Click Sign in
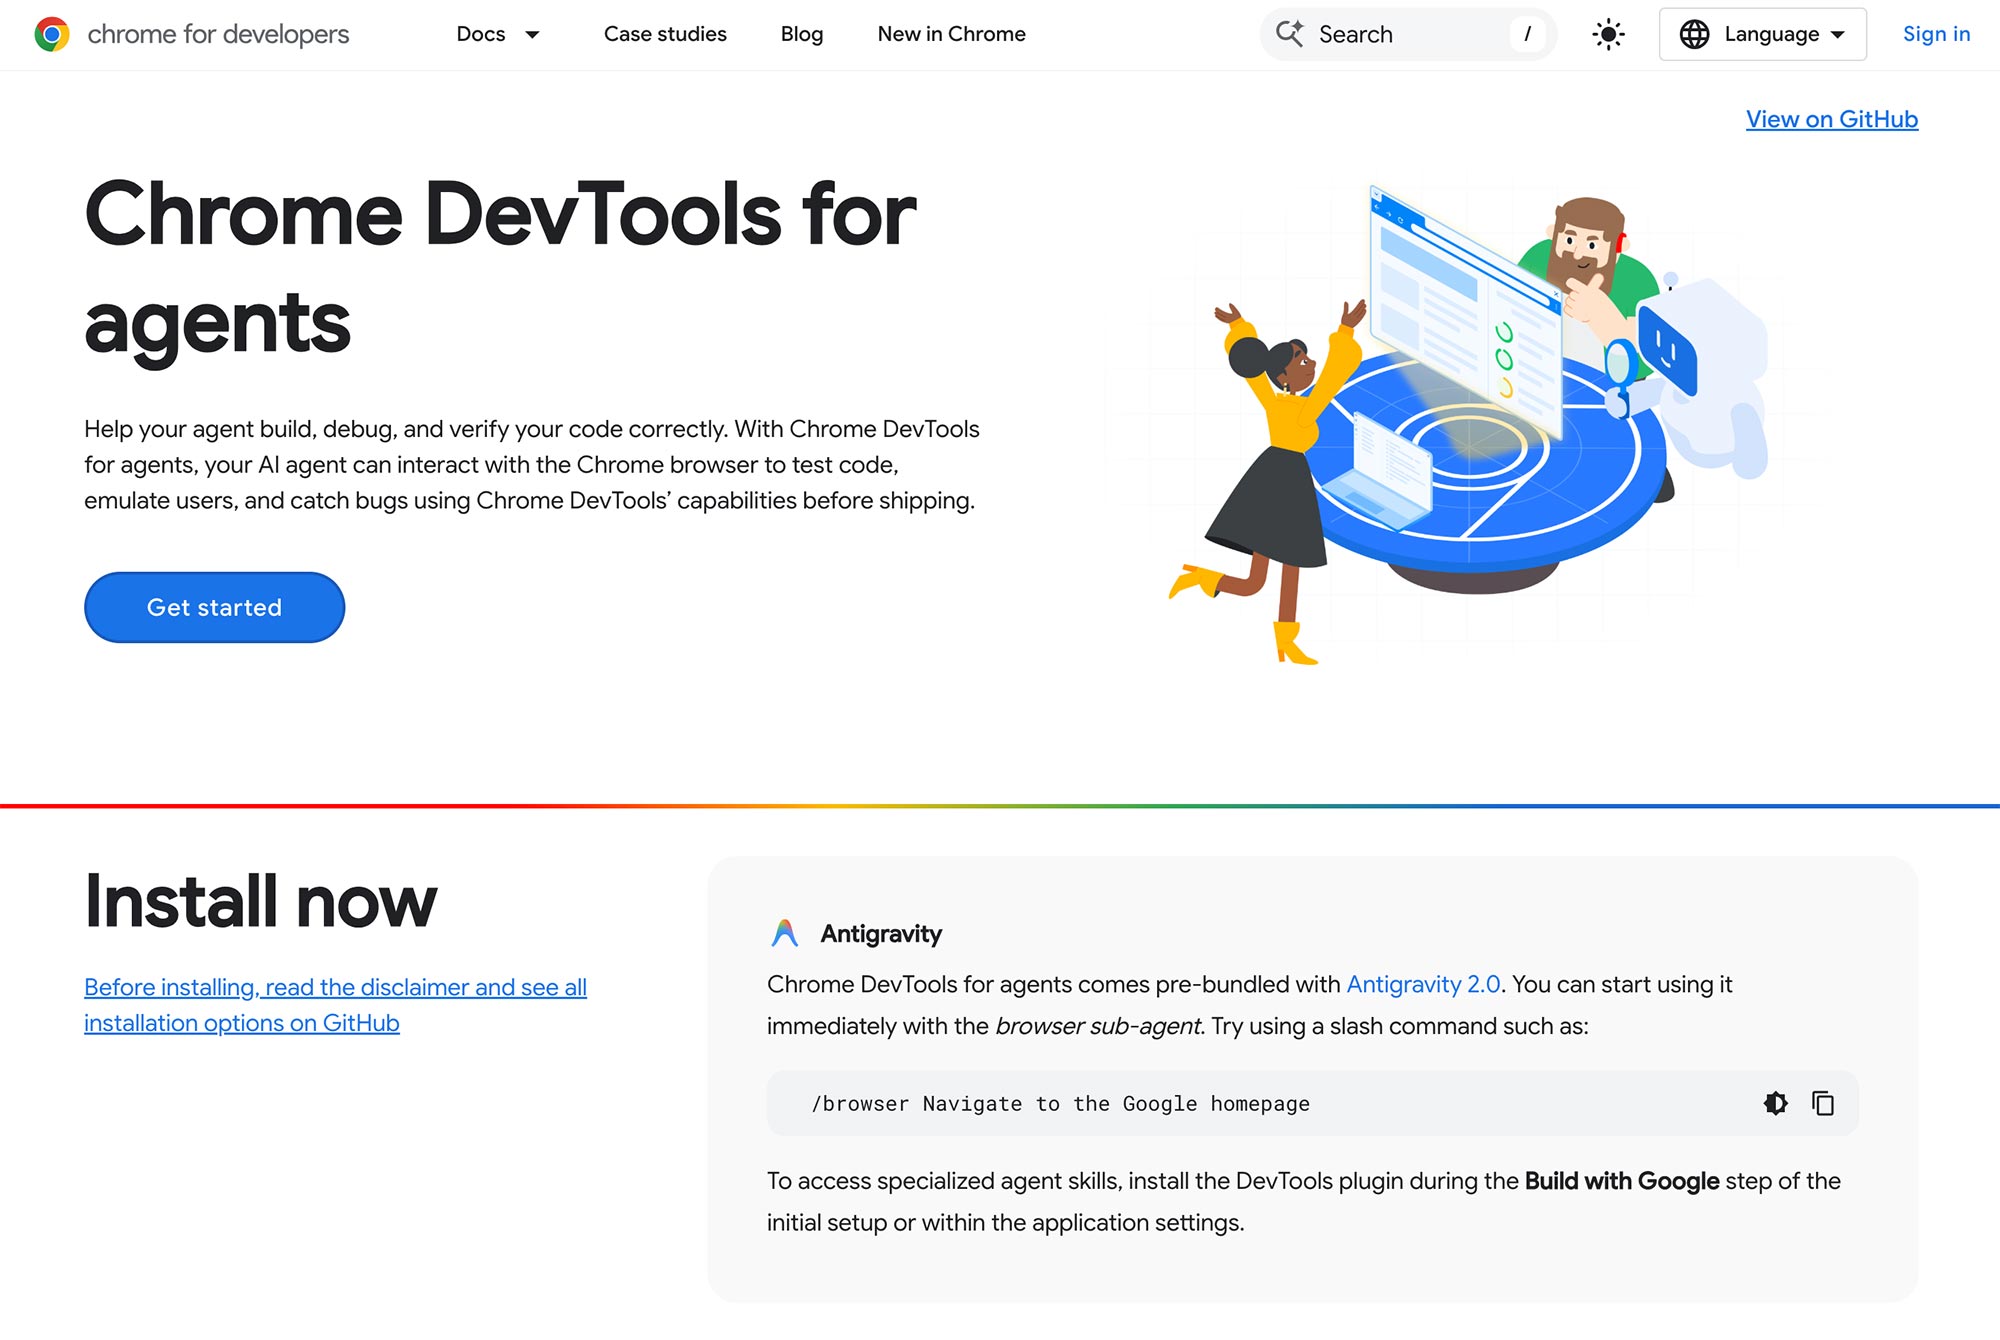 (x=1936, y=34)
